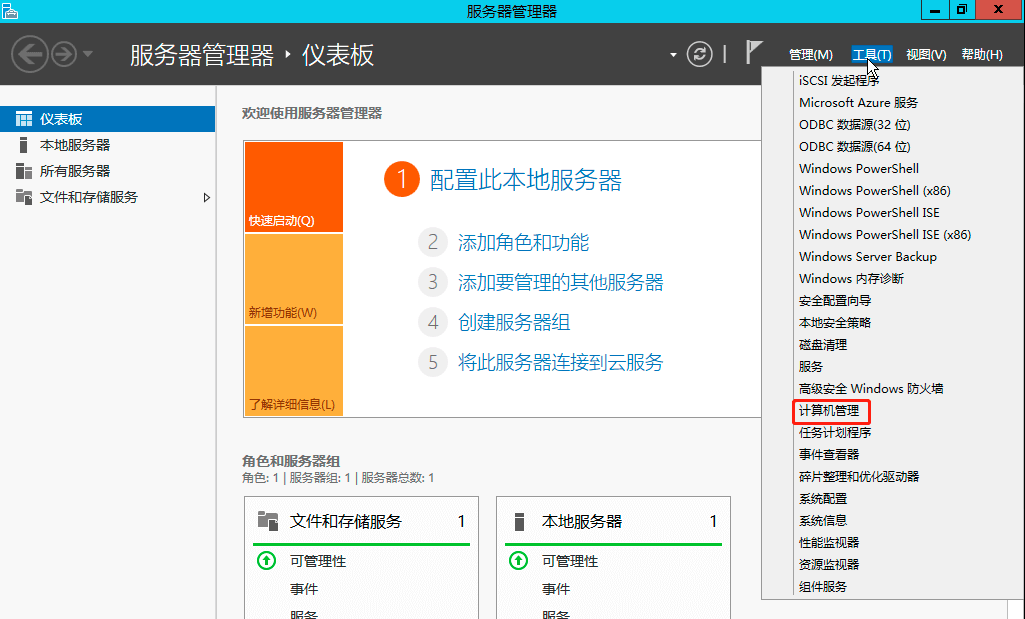Open the dropdown arrow beside the refresh icon
This screenshot has height=619, width=1025.
pos(673,55)
